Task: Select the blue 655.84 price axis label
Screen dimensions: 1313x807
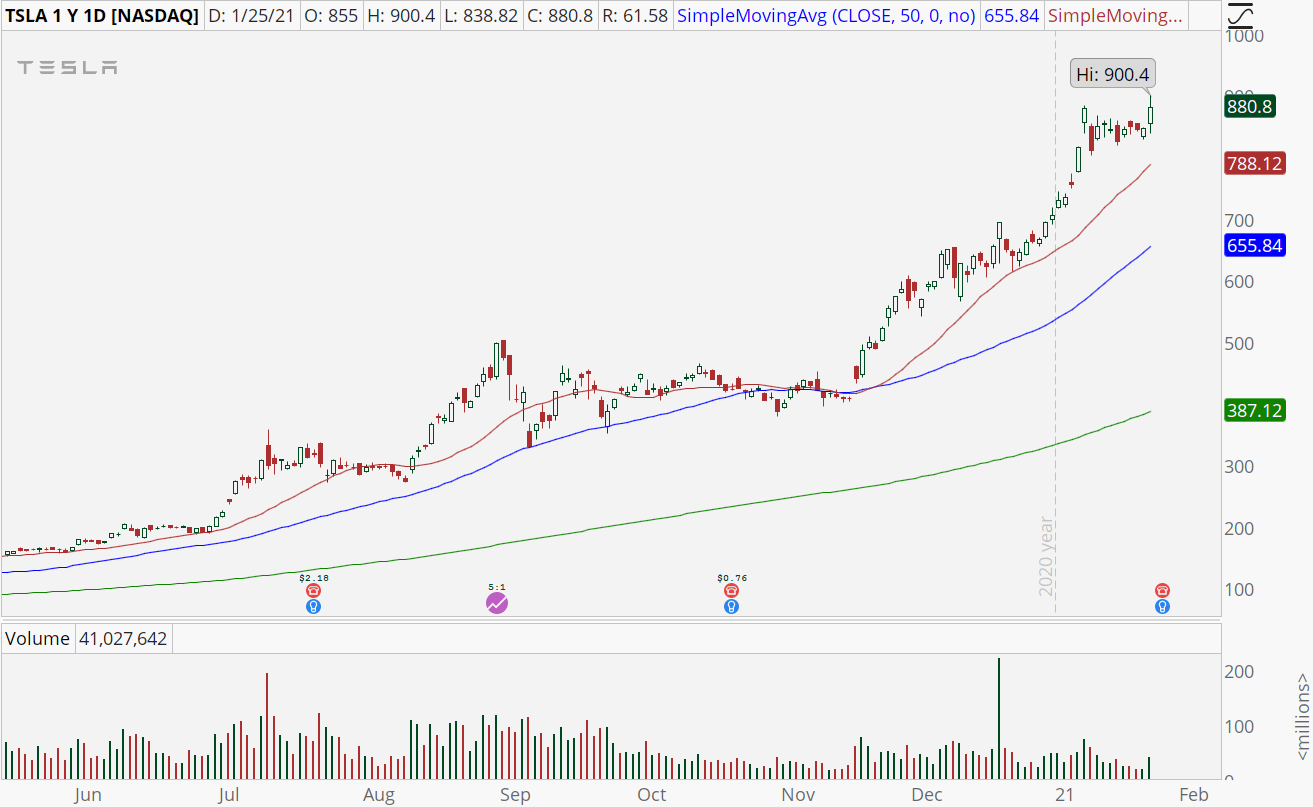Action: pyautogui.click(x=1254, y=245)
